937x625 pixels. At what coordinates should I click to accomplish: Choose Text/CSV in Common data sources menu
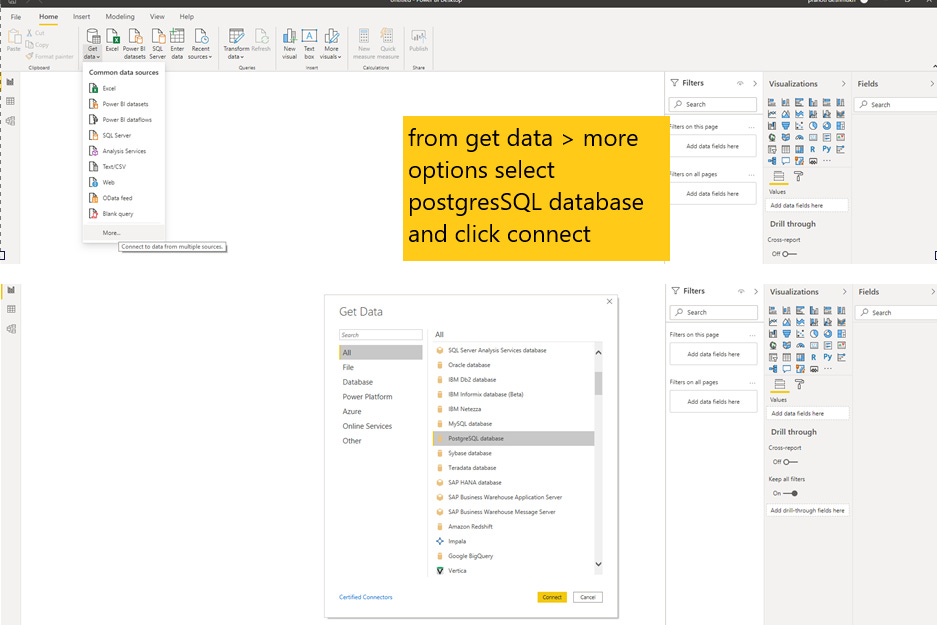[124, 167]
